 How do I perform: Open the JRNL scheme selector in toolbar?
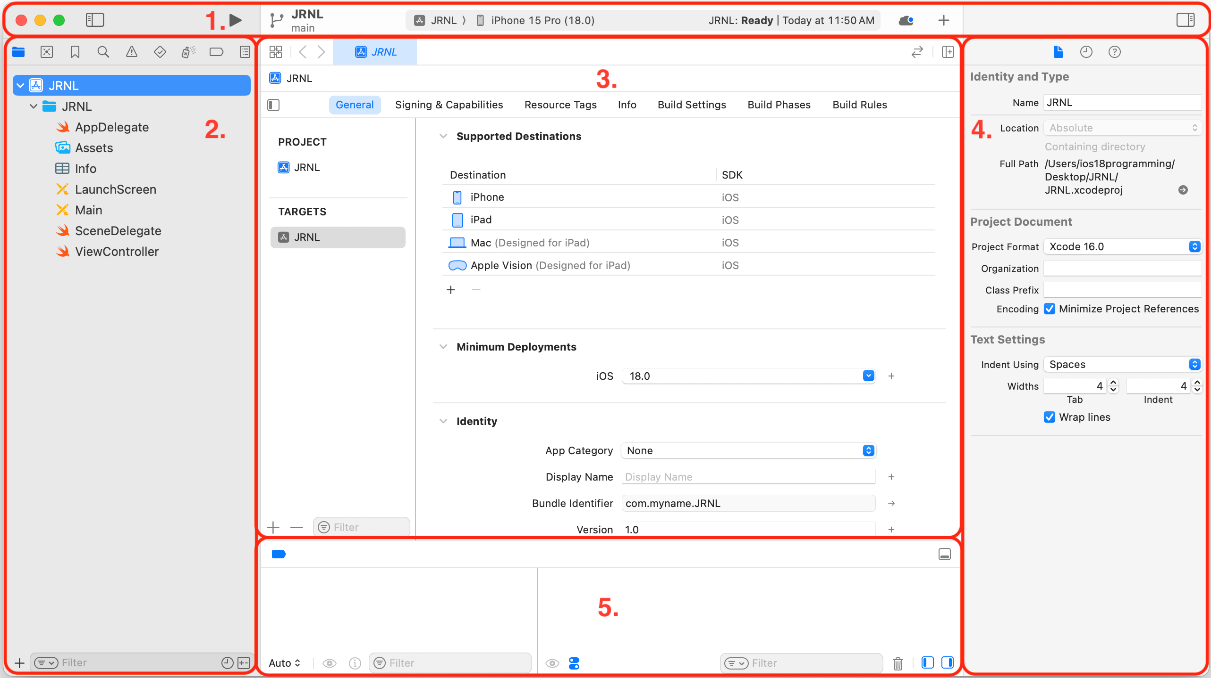436,20
